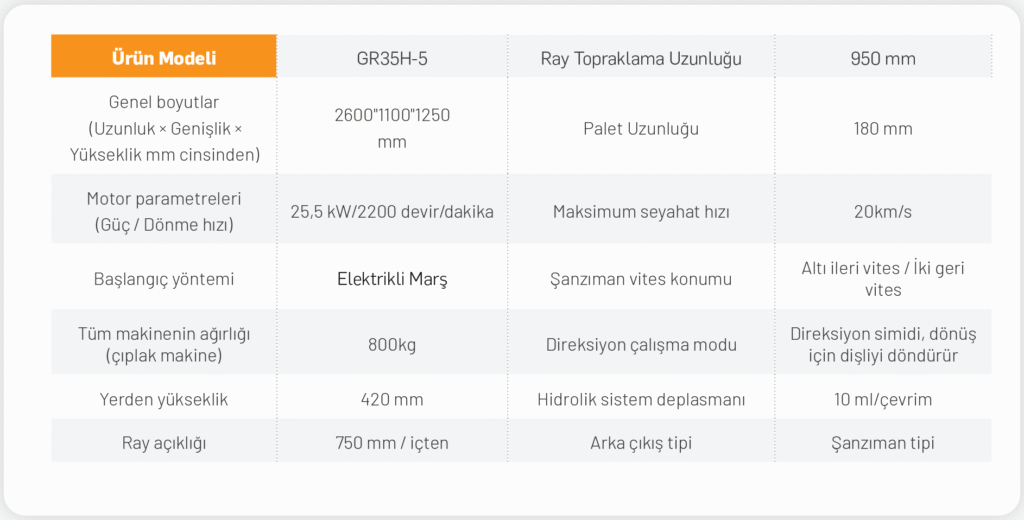Click the Motor parametreleri label cell
The height and width of the screenshot is (520, 1024).
tap(164, 212)
